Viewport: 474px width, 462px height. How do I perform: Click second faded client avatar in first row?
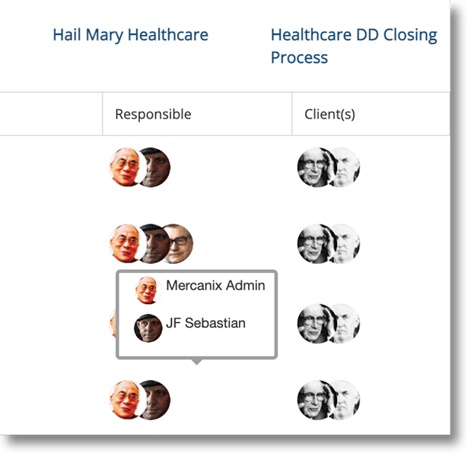[x=347, y=167]
